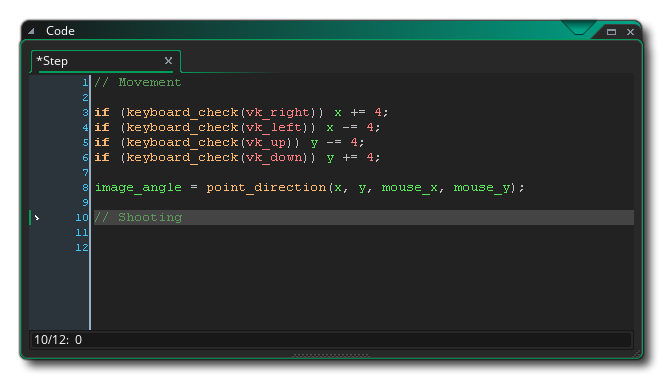Select the *Step tab
The image size is (663, 379).
106,61
